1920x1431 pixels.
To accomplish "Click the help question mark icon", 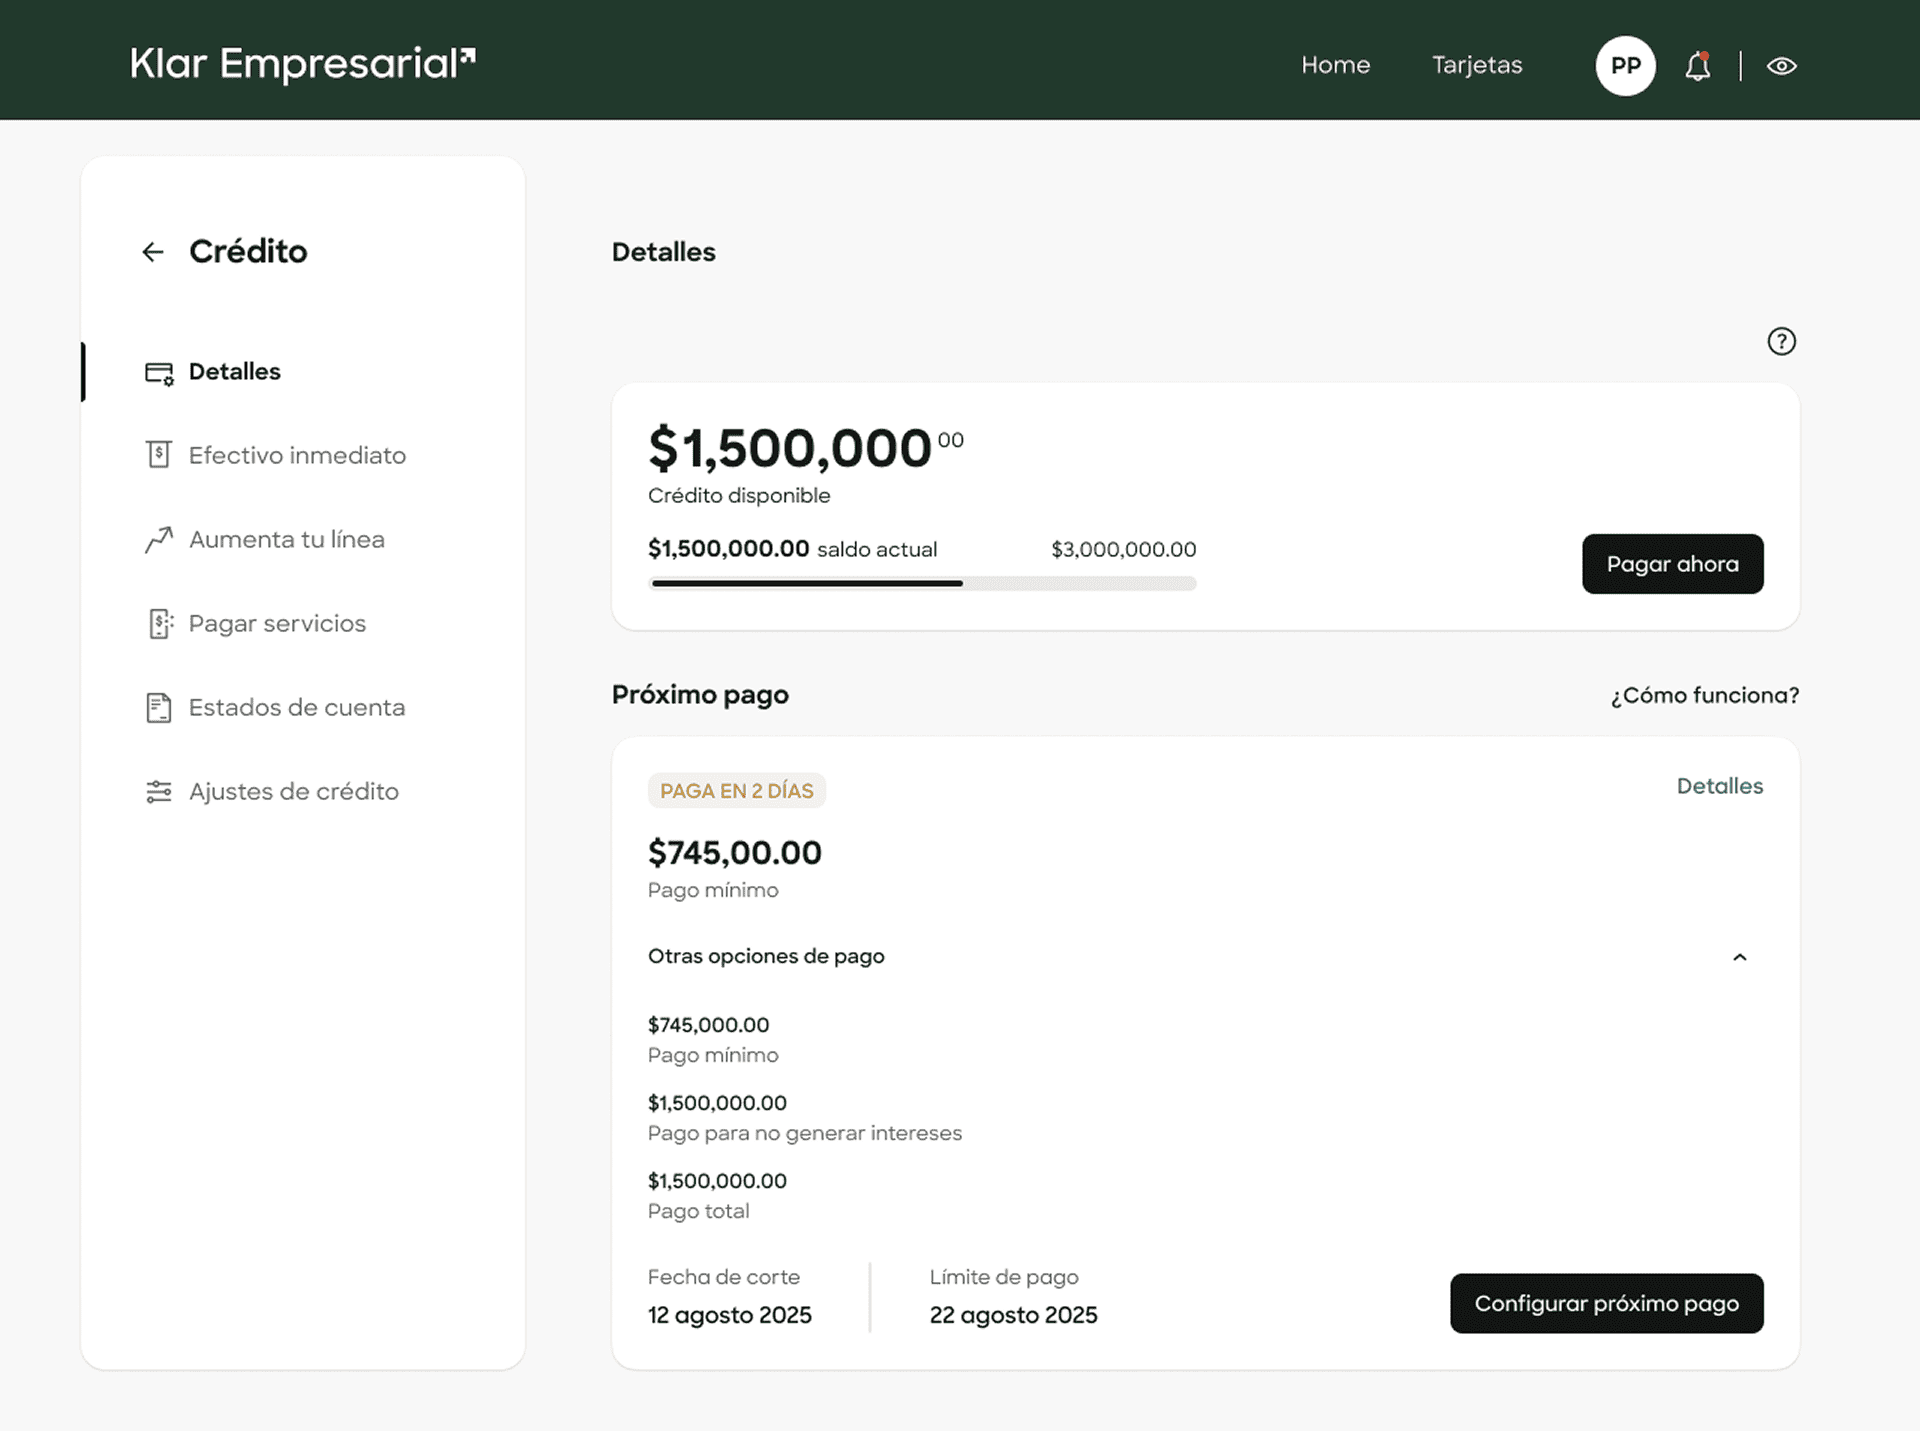I will pos(1781,342).
